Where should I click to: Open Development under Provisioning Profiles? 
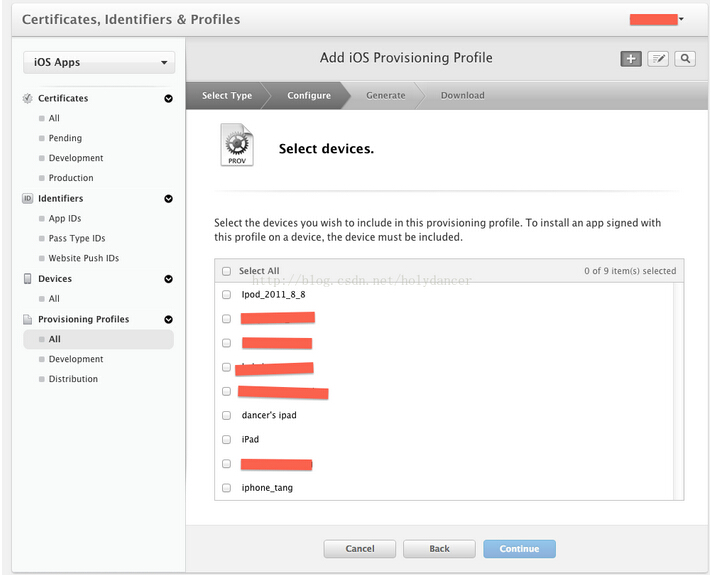point(76,359)
